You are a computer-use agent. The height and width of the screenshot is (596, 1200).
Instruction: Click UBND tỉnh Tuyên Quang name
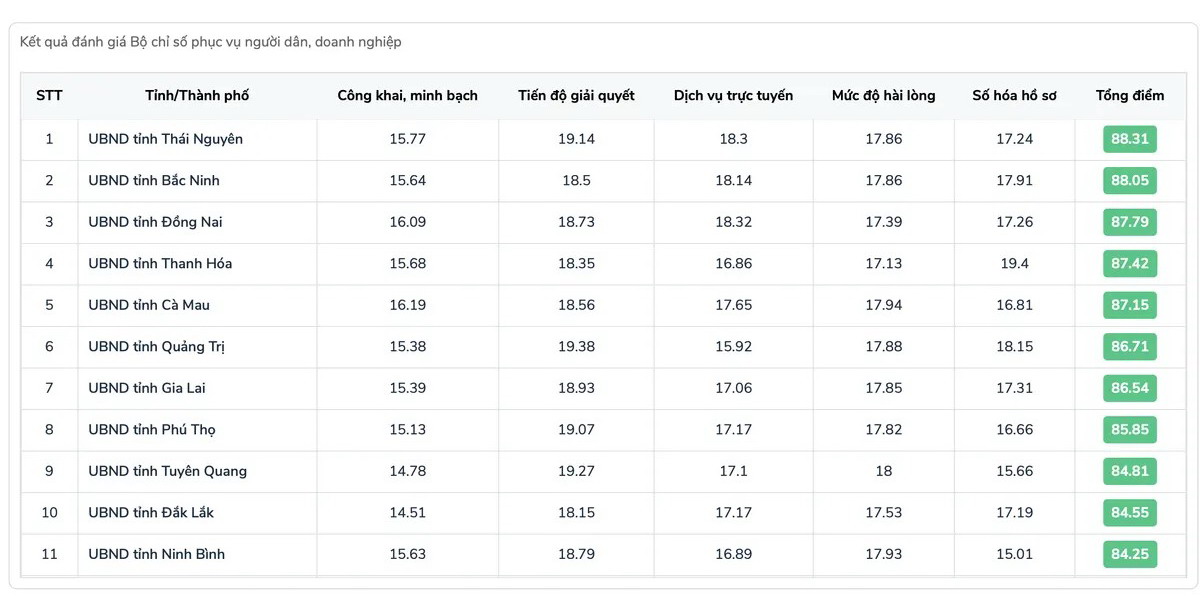[x=167, y=471]
